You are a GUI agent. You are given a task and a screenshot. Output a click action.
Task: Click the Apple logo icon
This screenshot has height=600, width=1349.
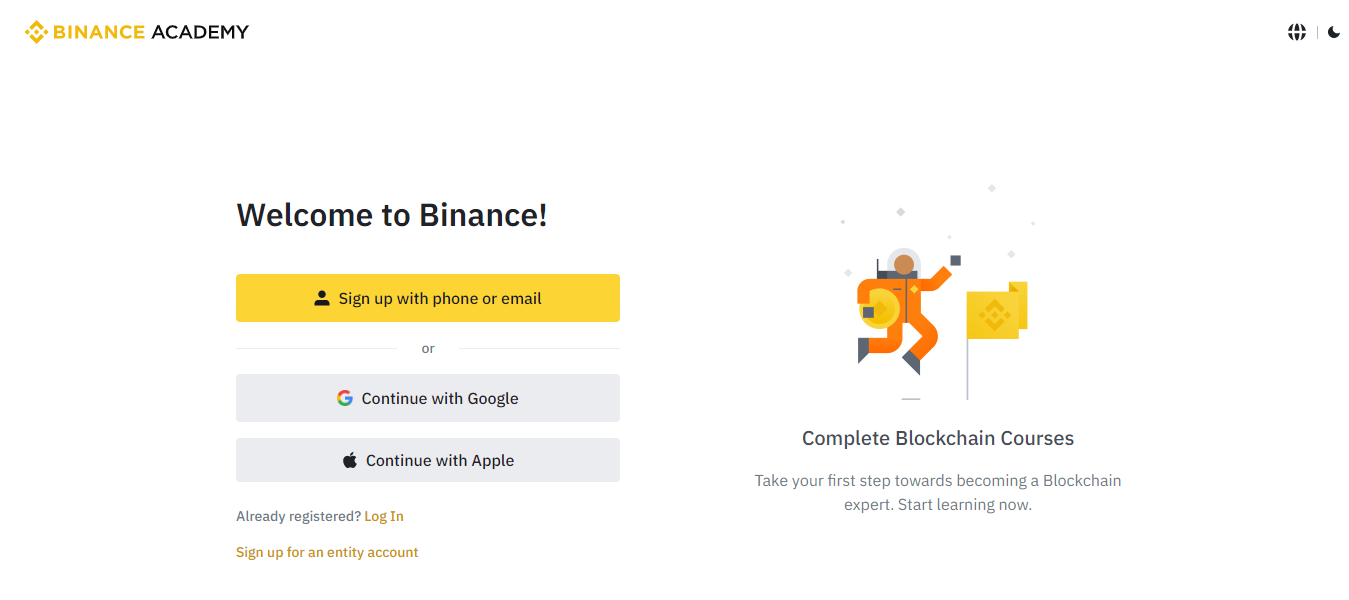click(350, 460)
